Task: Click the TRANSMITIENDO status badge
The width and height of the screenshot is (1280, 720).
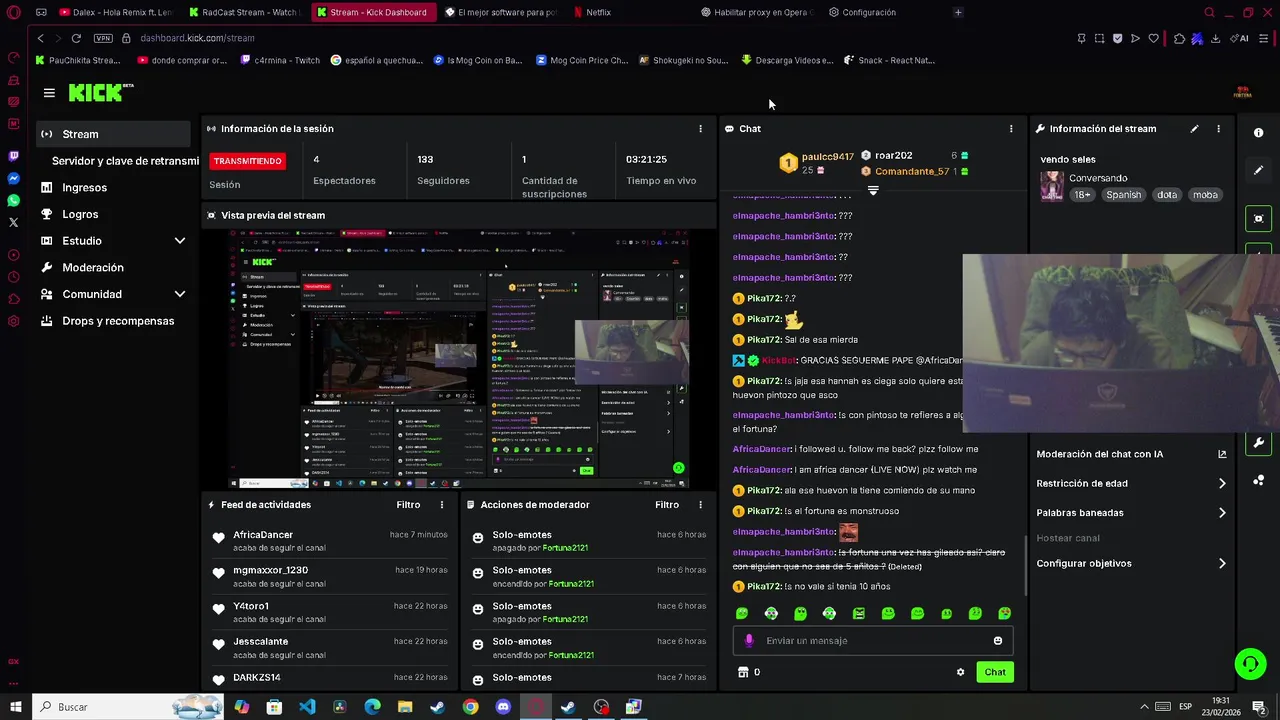Action: point(247,161)
